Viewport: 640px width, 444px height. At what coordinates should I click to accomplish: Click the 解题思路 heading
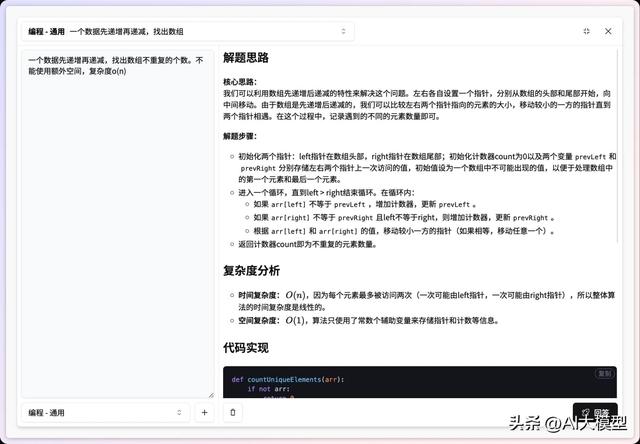246,58
